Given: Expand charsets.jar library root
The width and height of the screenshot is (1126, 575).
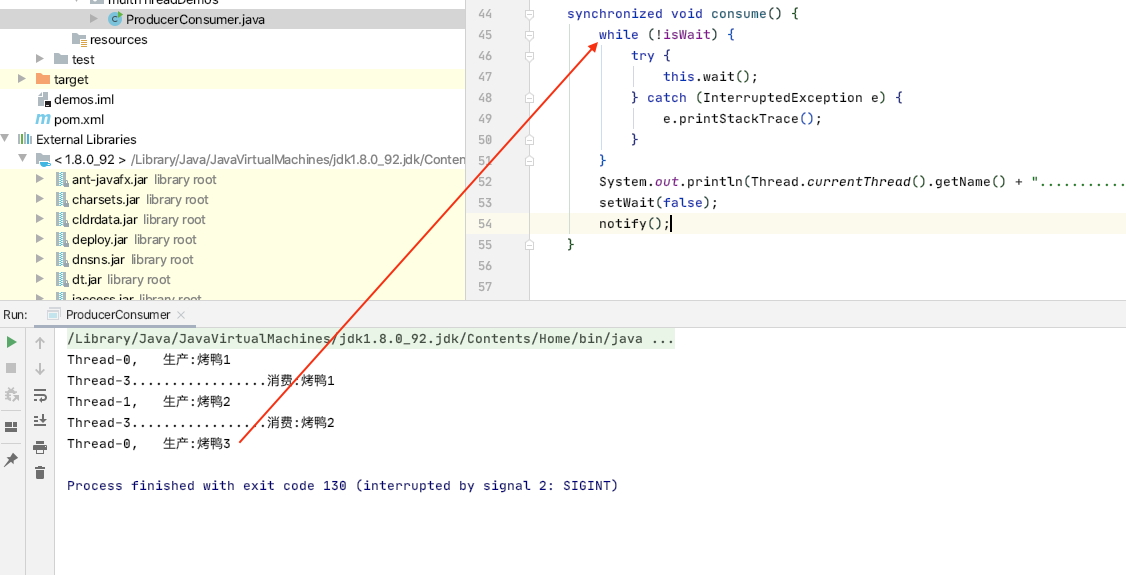Looking at the screenshot, I should [x=40, y=199].
